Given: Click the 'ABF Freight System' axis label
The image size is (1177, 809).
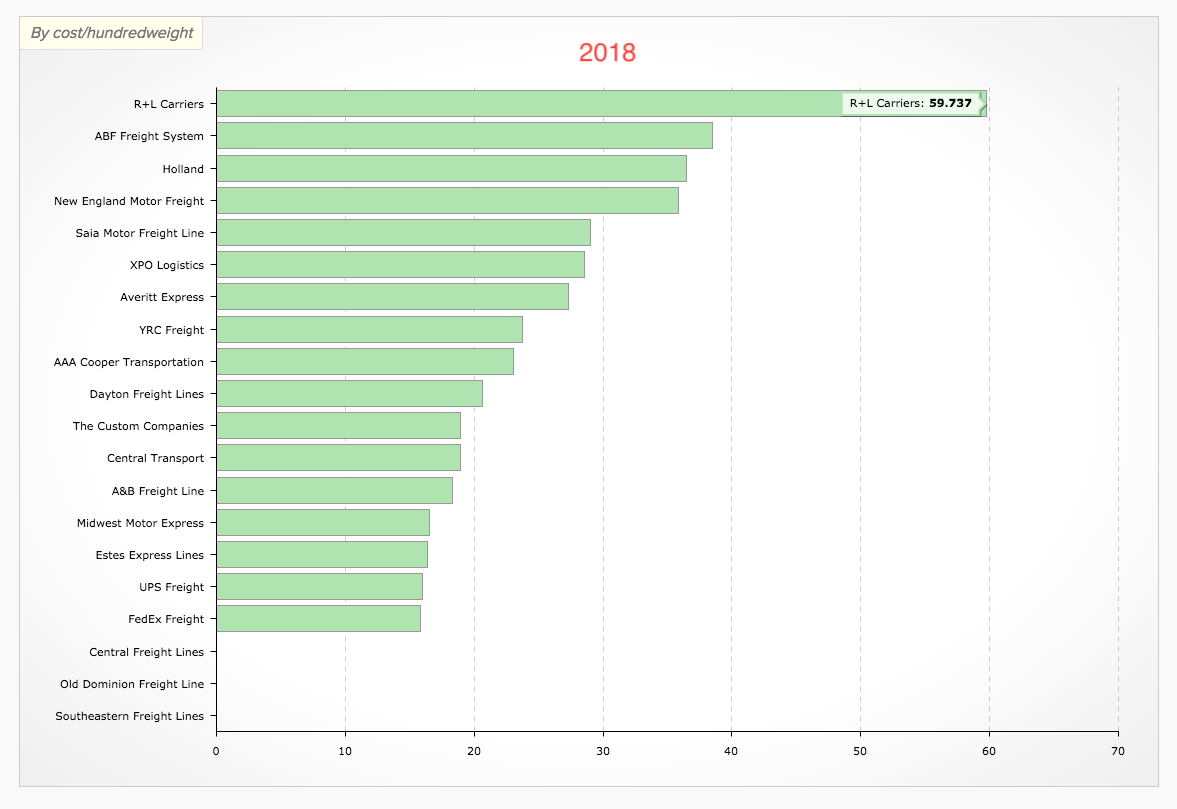Looking at the screenshot, I should pos(149,137).
